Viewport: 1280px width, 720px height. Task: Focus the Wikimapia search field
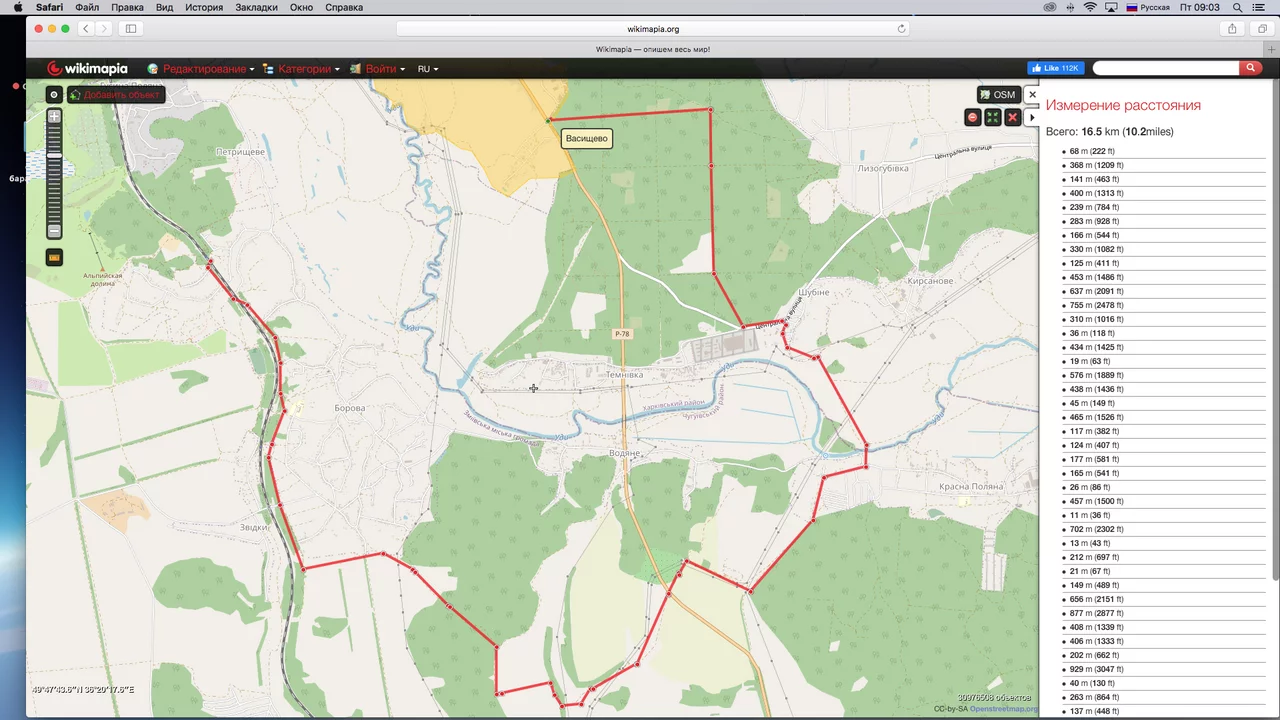click(1166, 68)
